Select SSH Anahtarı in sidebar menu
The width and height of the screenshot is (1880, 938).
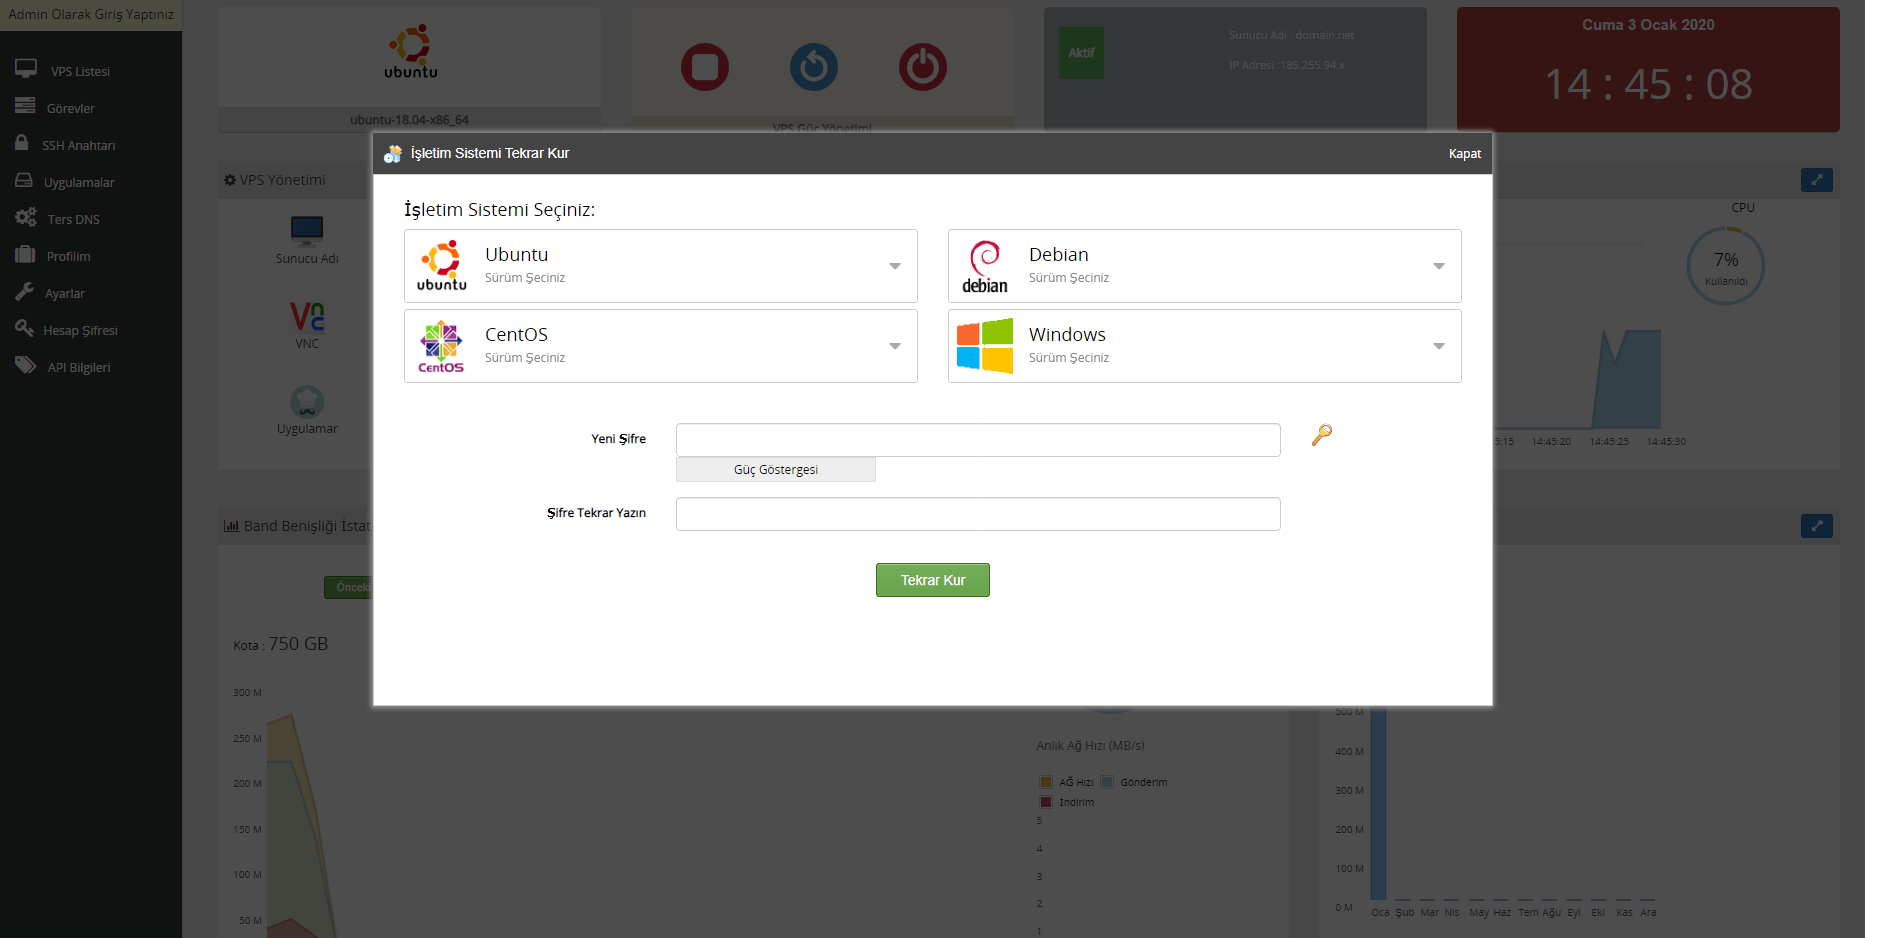[78, 145]
